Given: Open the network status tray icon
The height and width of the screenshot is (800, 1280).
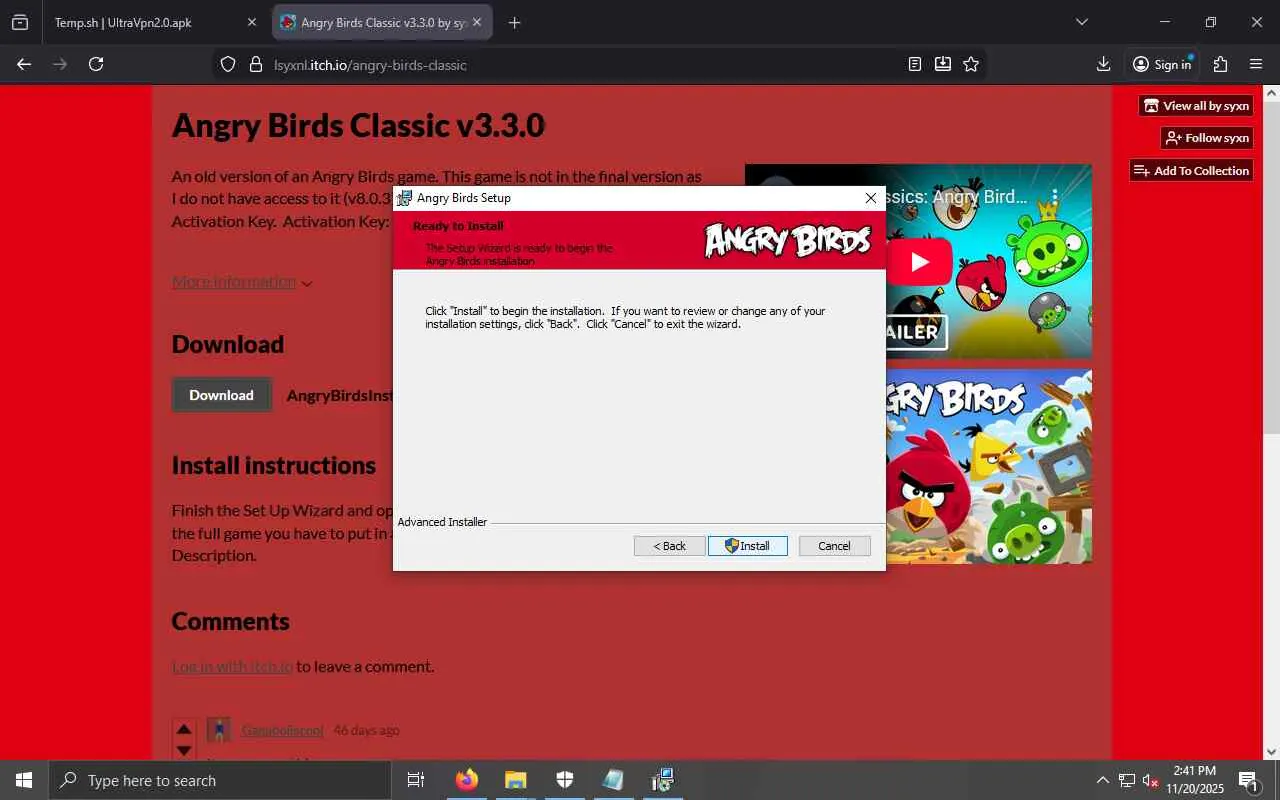Looking at the screenshot, I should tap(1127, 780).
